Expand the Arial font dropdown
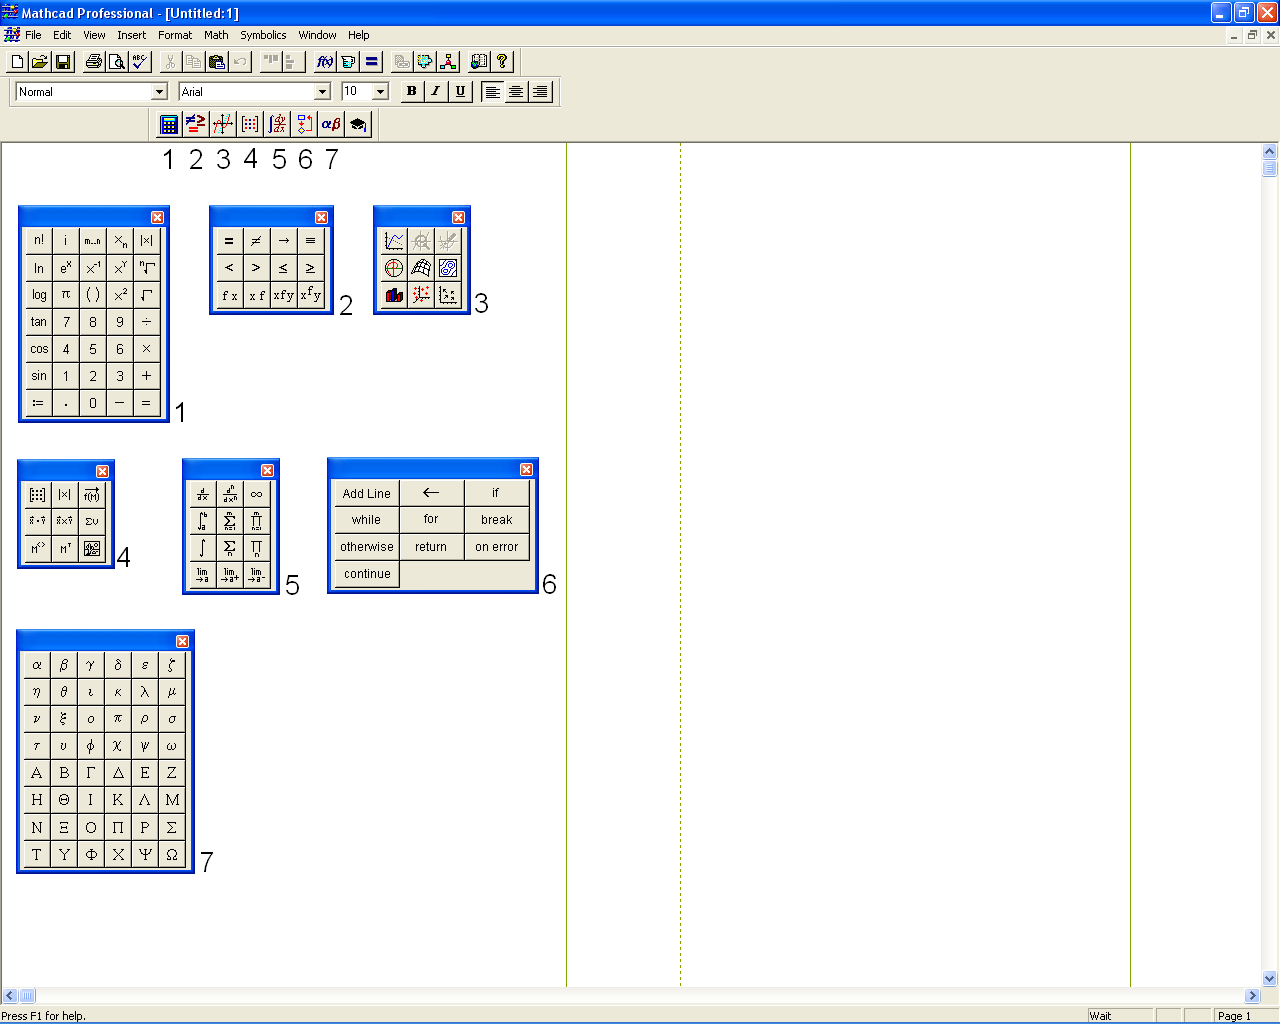Image resolution: width=1280 pixels, height=1024 pixels. point(322,92)
